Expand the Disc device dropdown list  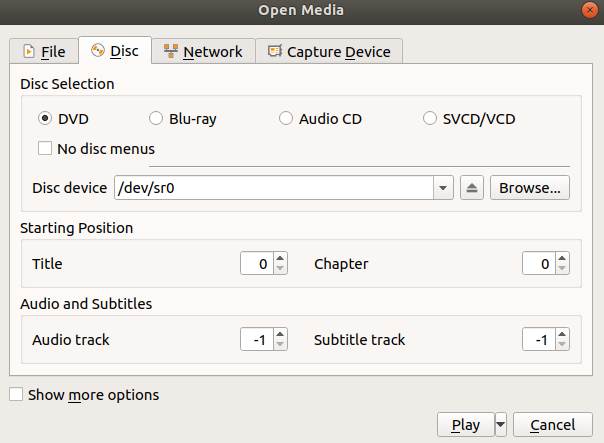click(443, 187)
